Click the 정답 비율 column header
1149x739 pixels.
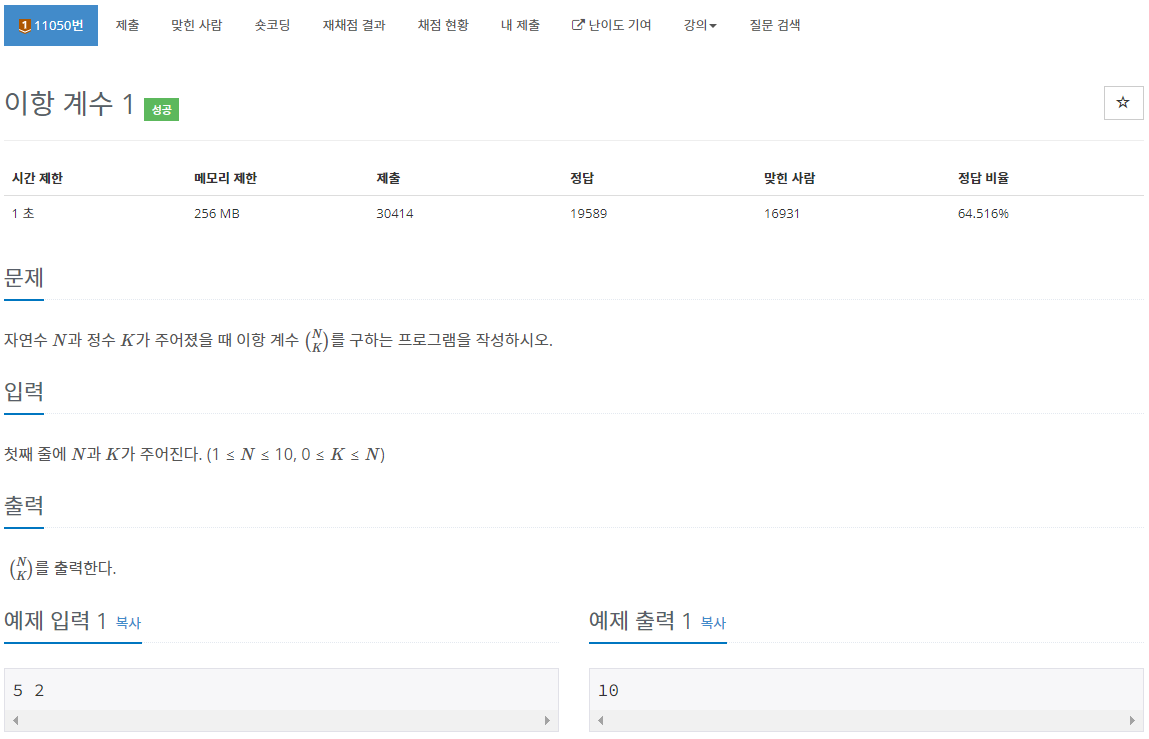983,178
